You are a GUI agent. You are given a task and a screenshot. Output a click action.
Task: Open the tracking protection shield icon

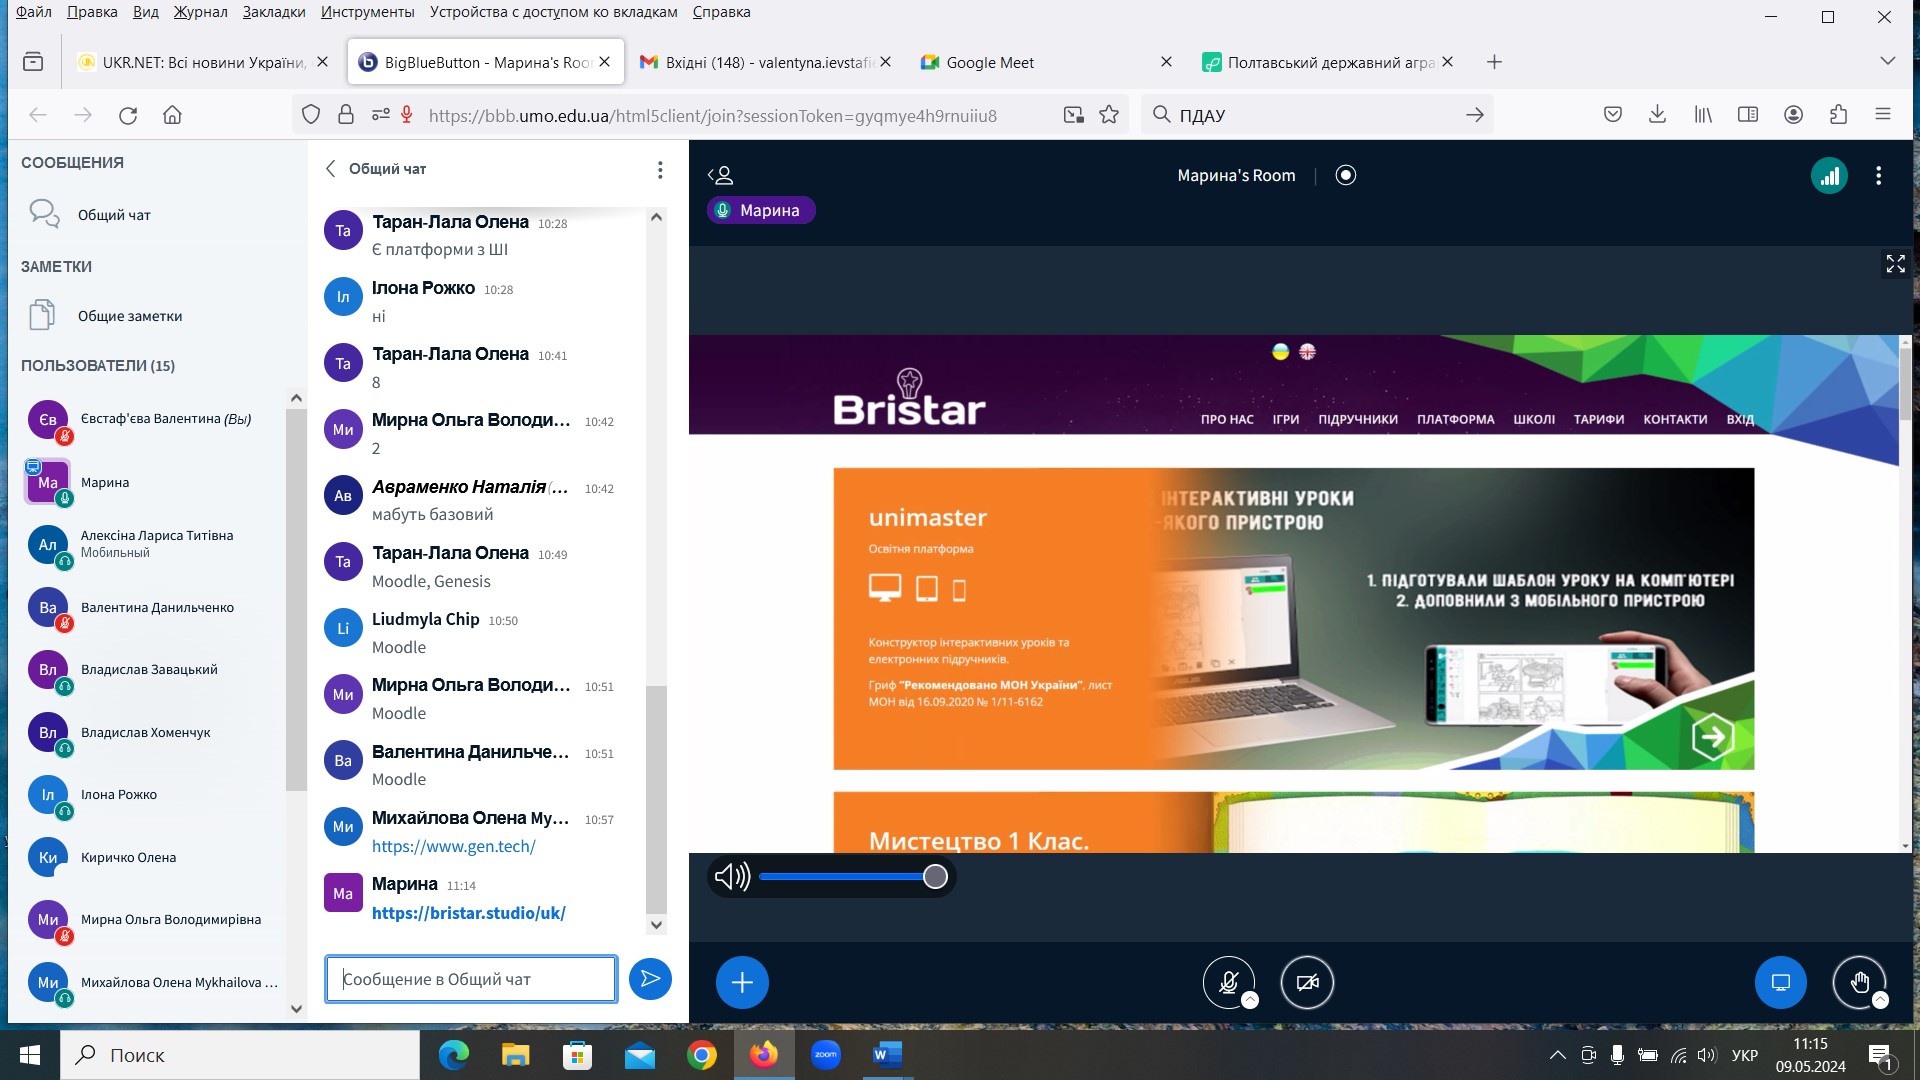click(x=311, y=115)
